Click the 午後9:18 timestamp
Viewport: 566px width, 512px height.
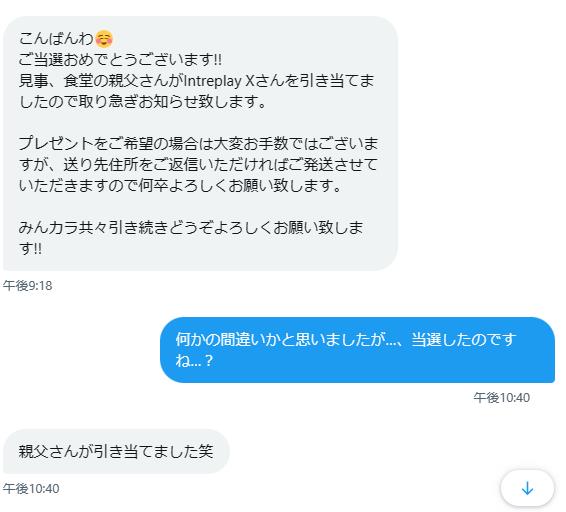27,286
